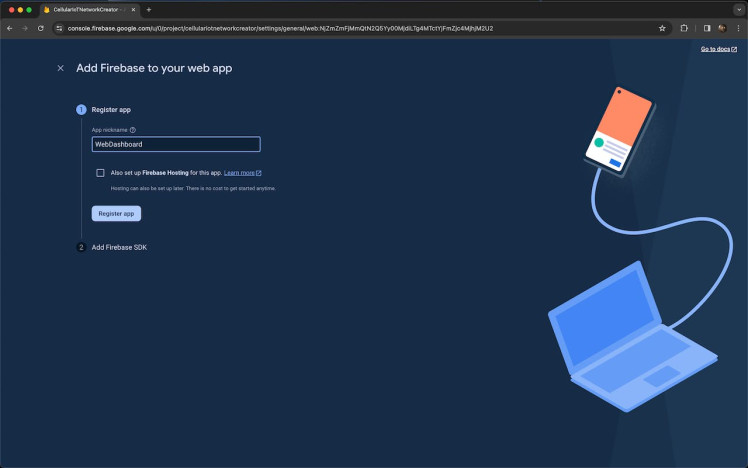
Task: Select the CellularIoTNetworkCreator browser tab
Action: [89, 10]
